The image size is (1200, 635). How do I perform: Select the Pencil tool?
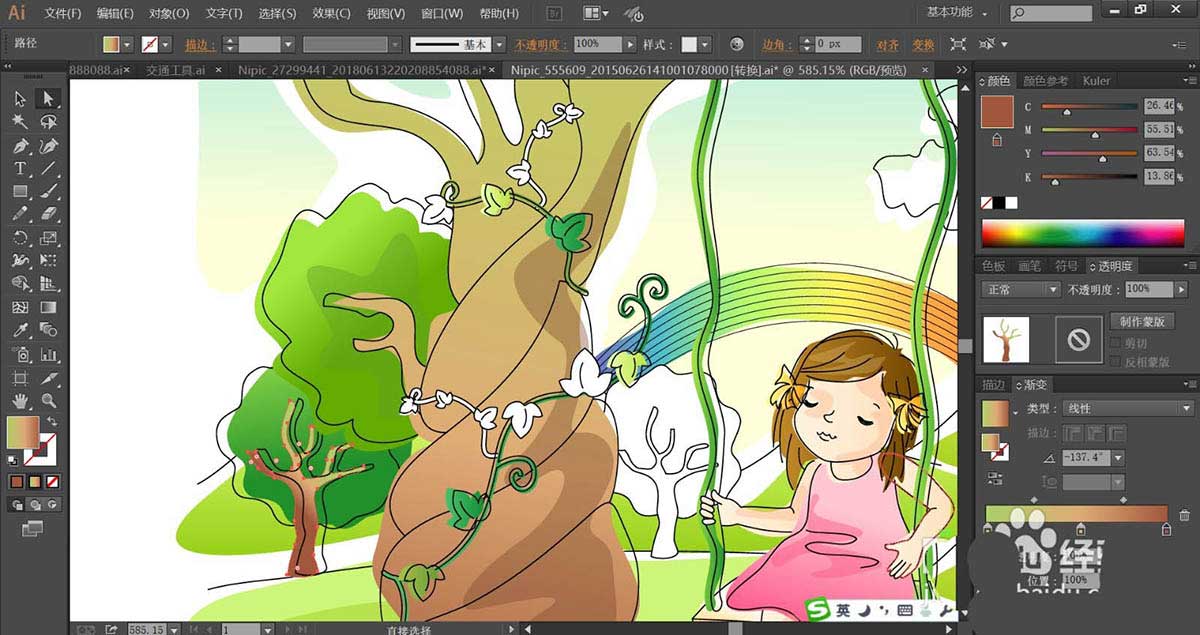(20, 214)
